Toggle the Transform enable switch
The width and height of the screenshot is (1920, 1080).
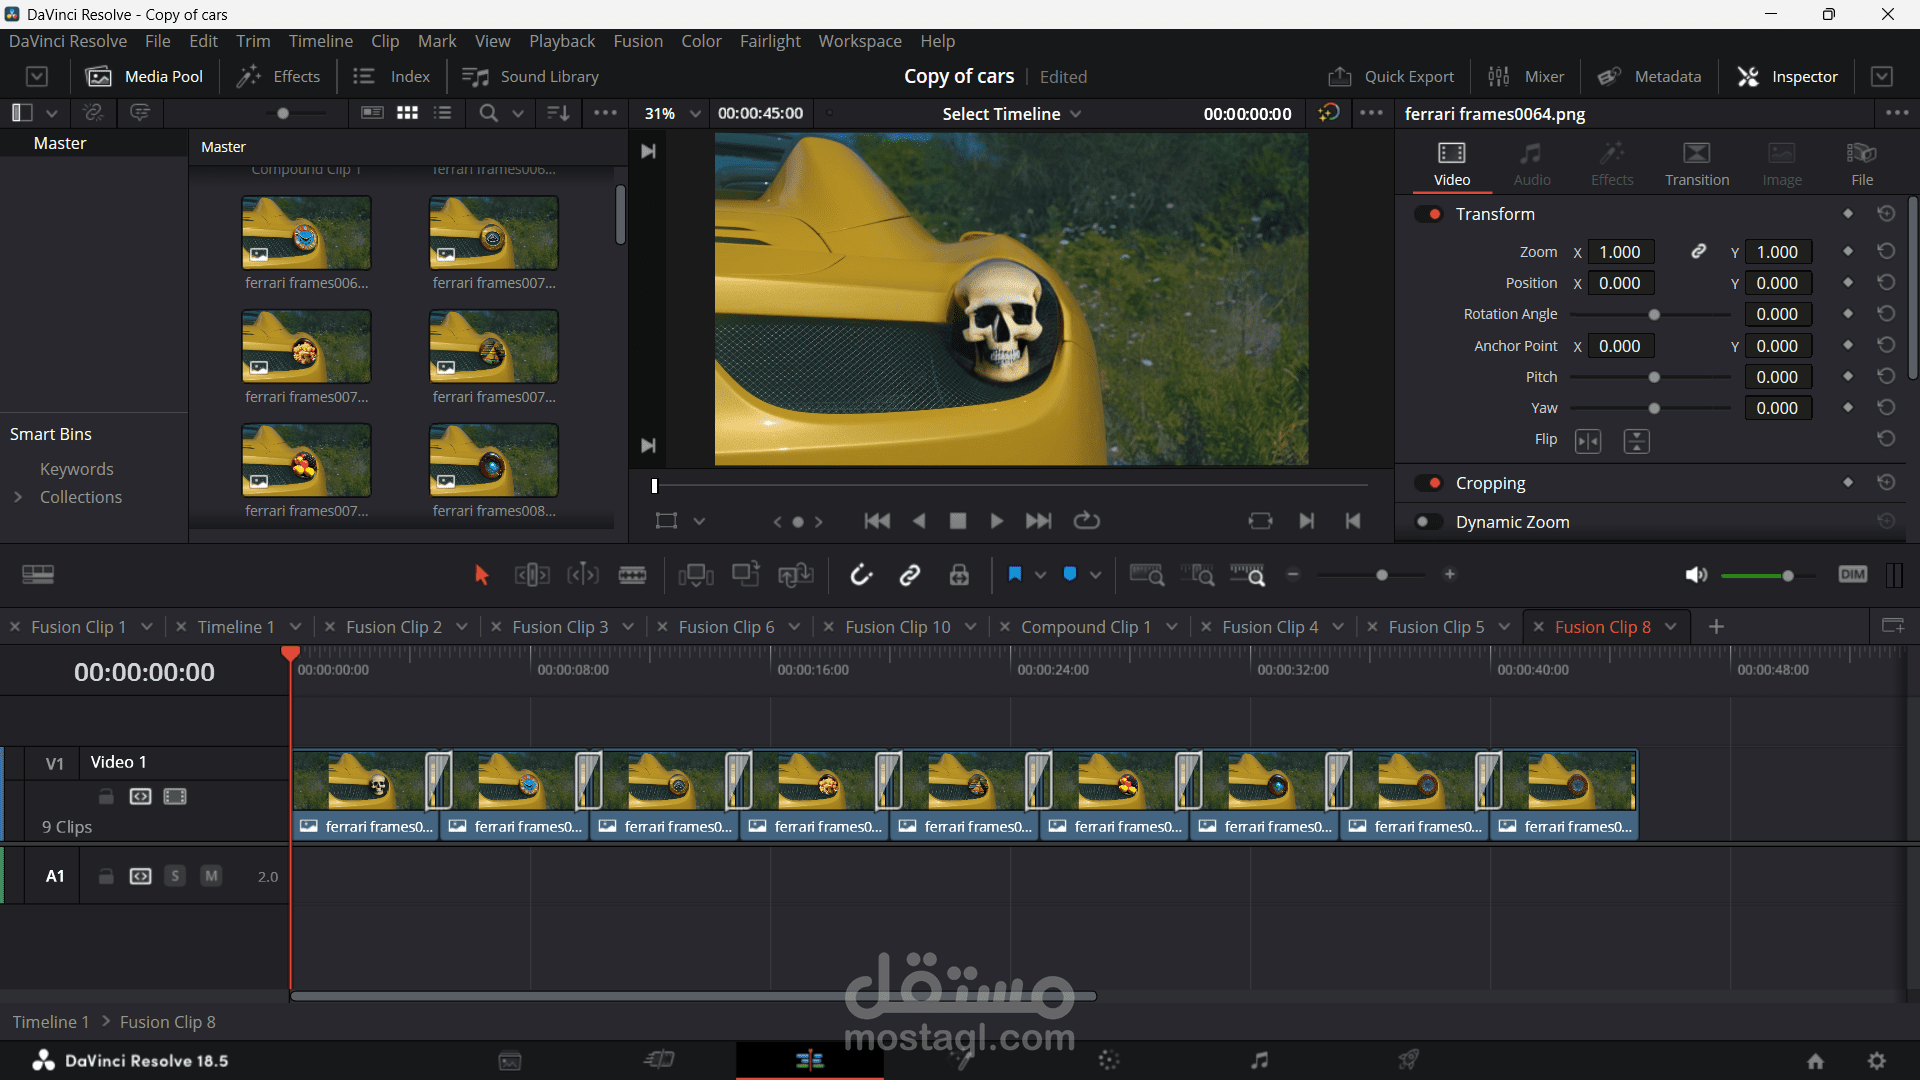[1429, 214]
